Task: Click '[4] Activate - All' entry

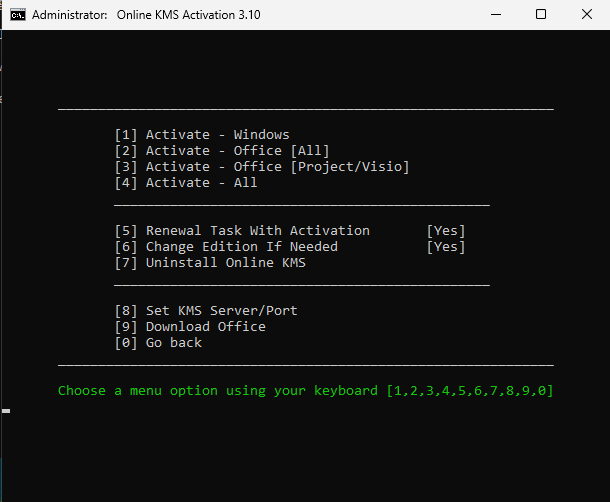Action: 186,183
